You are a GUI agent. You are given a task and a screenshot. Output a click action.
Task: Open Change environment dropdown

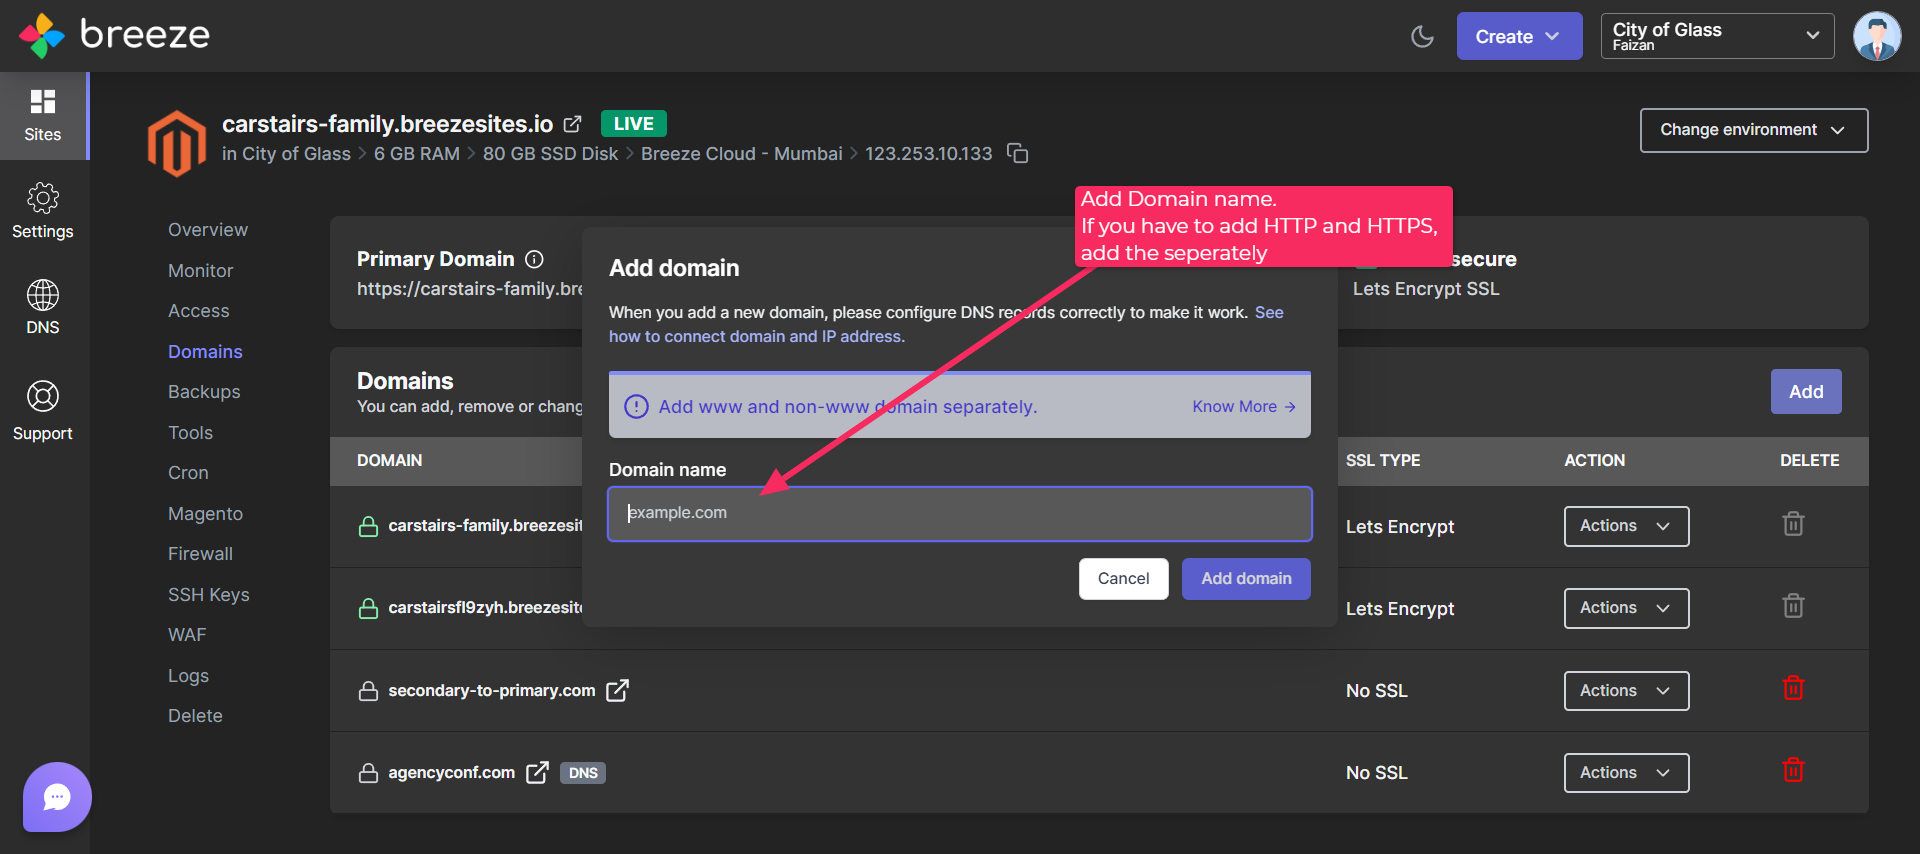pos(1754,130)
